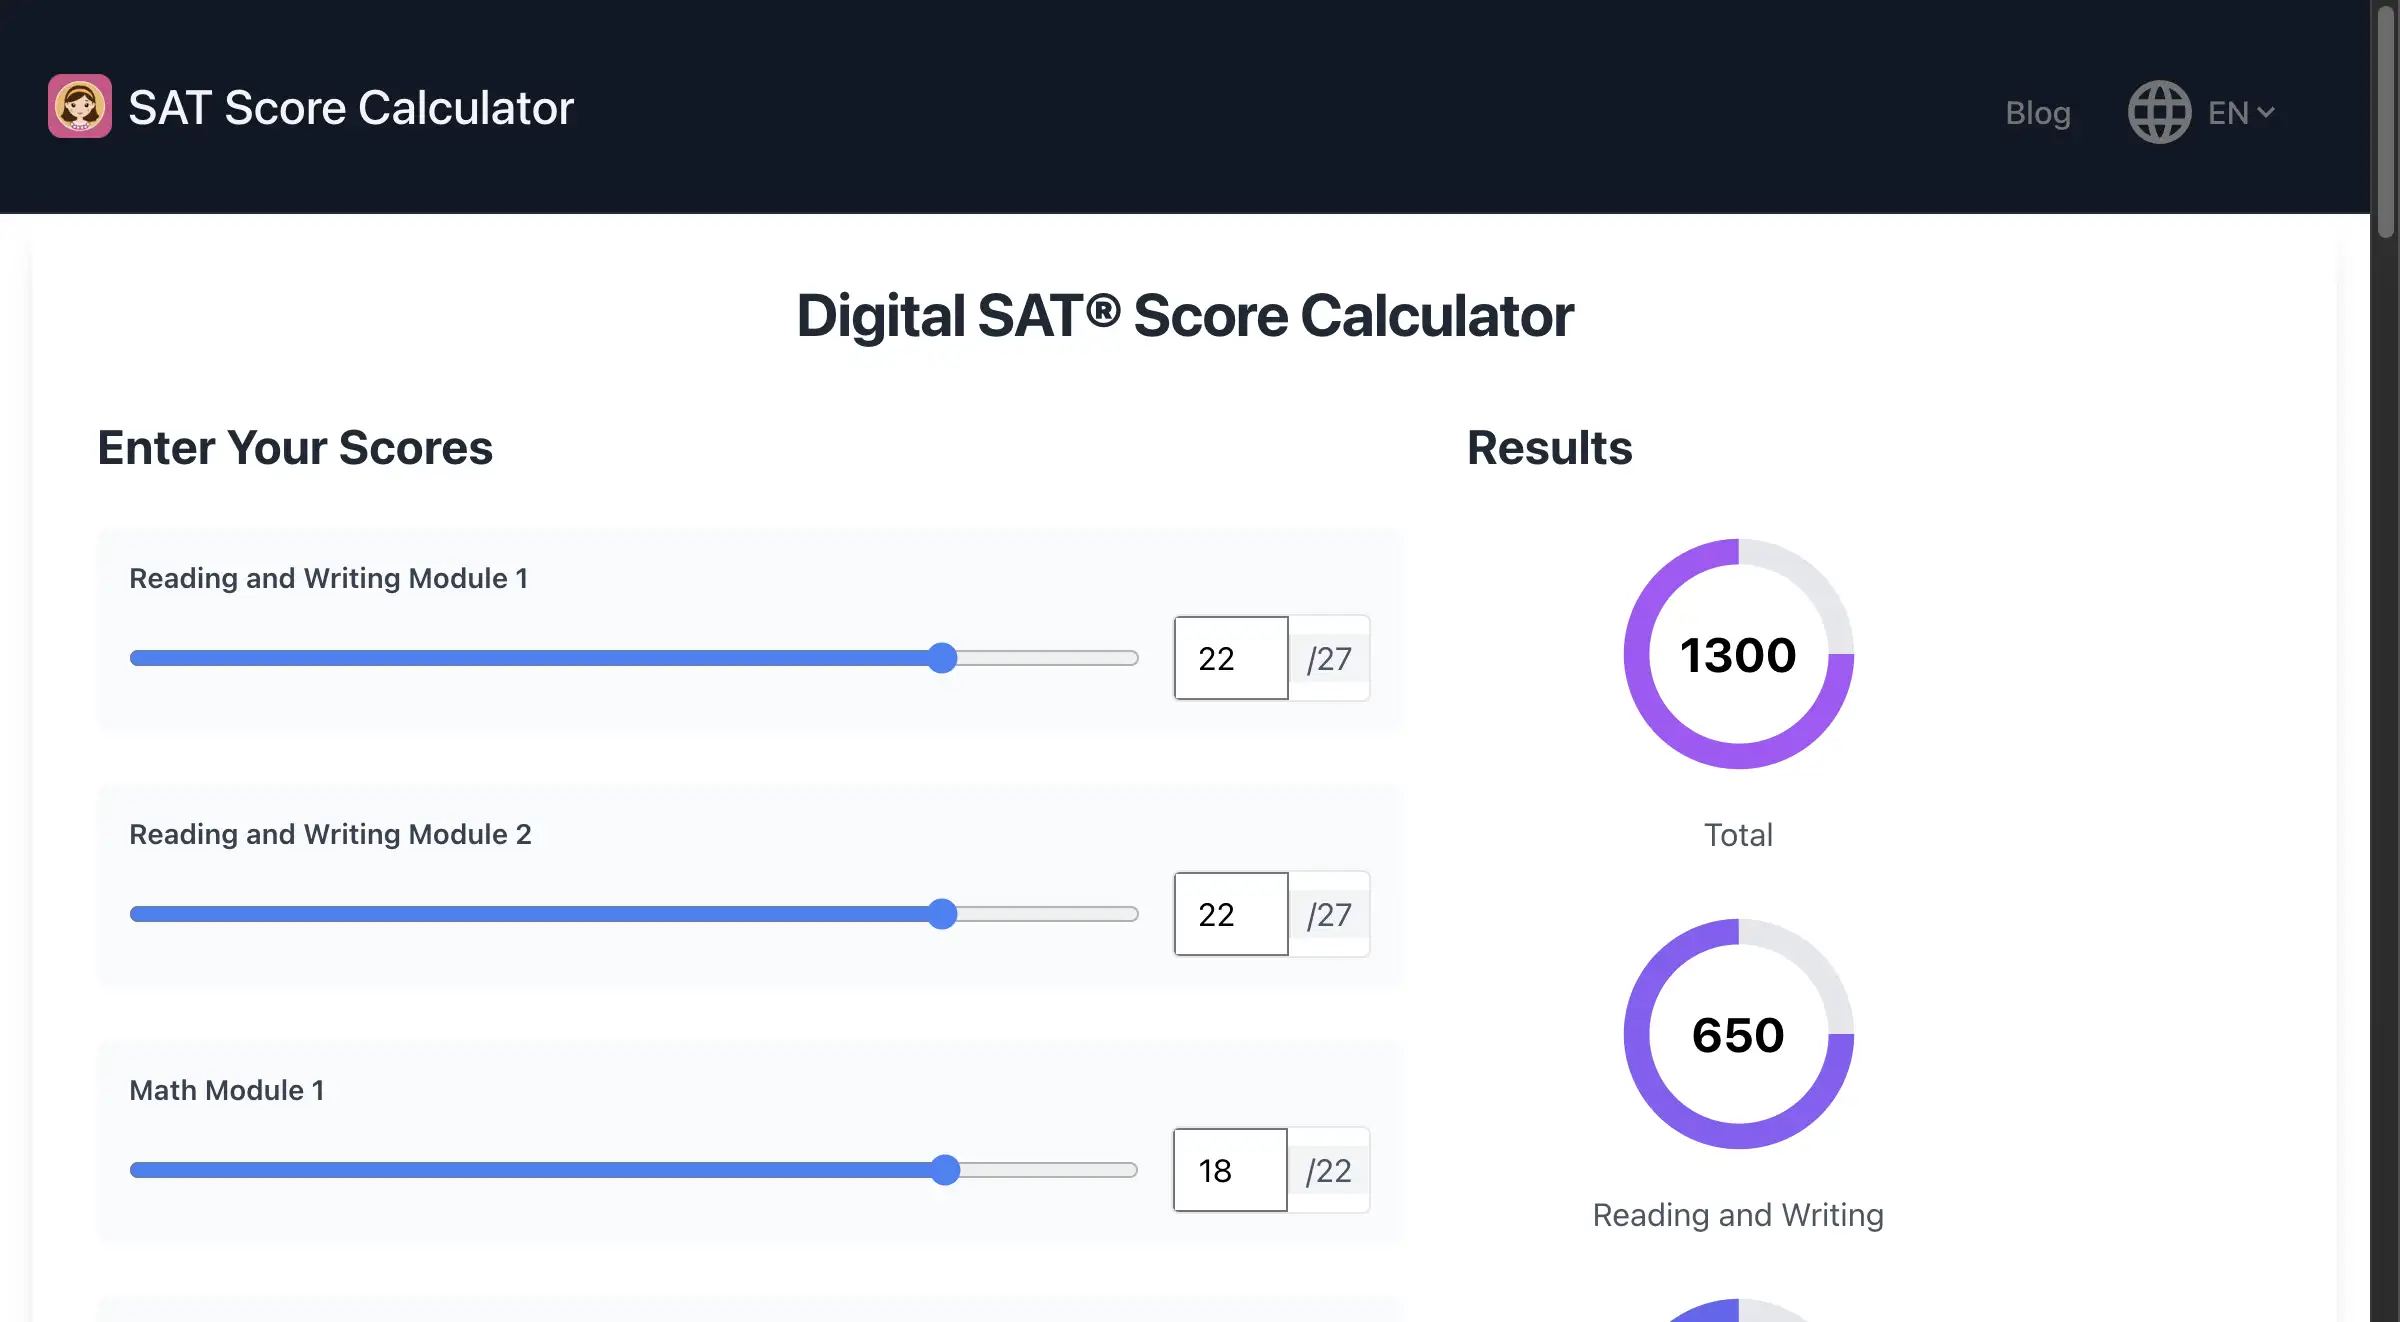
Task: Click the Math Module 1 label text
Action: pyautogui.click(x=227, y=1090)
